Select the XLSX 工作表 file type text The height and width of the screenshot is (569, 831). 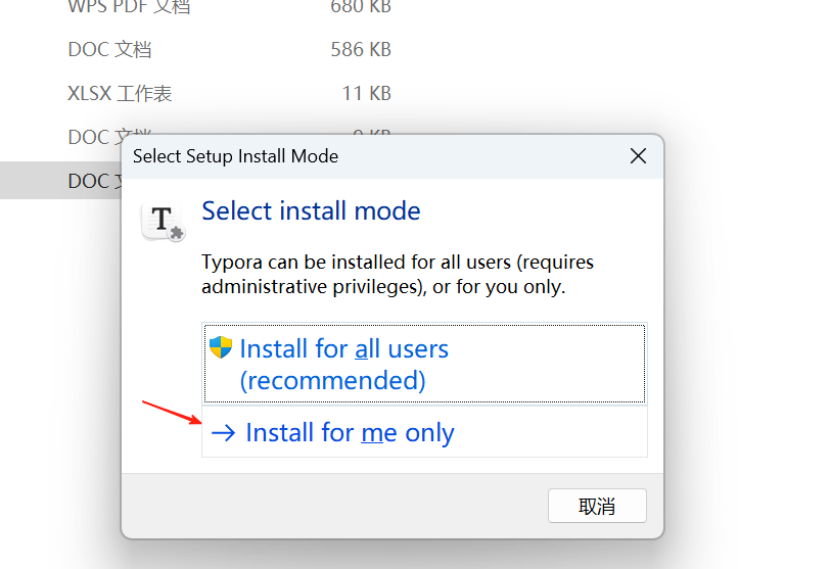coord(120,94)
